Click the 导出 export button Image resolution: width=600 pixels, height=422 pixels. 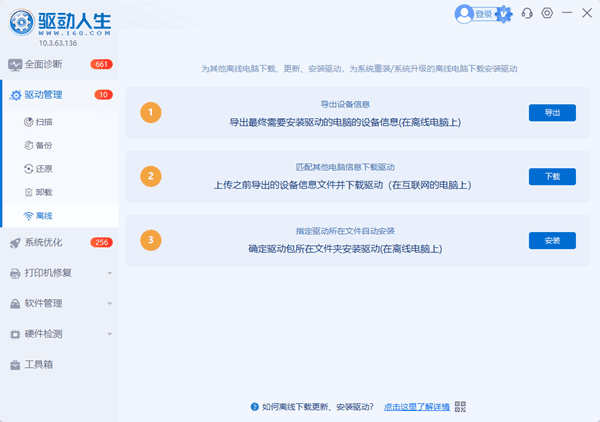coord(552,113)
